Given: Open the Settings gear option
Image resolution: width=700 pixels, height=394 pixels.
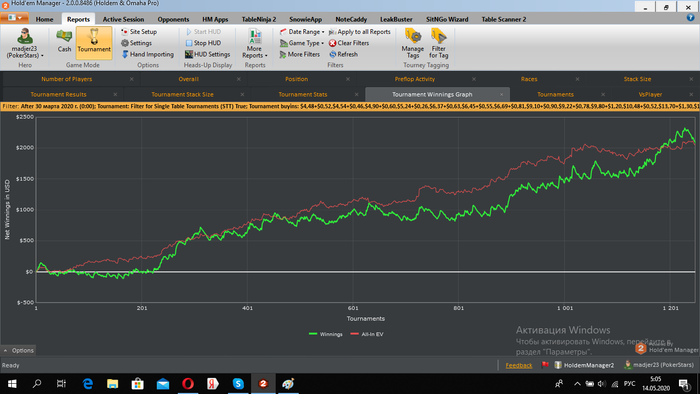Looking at the screenshot, I should (x=137, y=43).
